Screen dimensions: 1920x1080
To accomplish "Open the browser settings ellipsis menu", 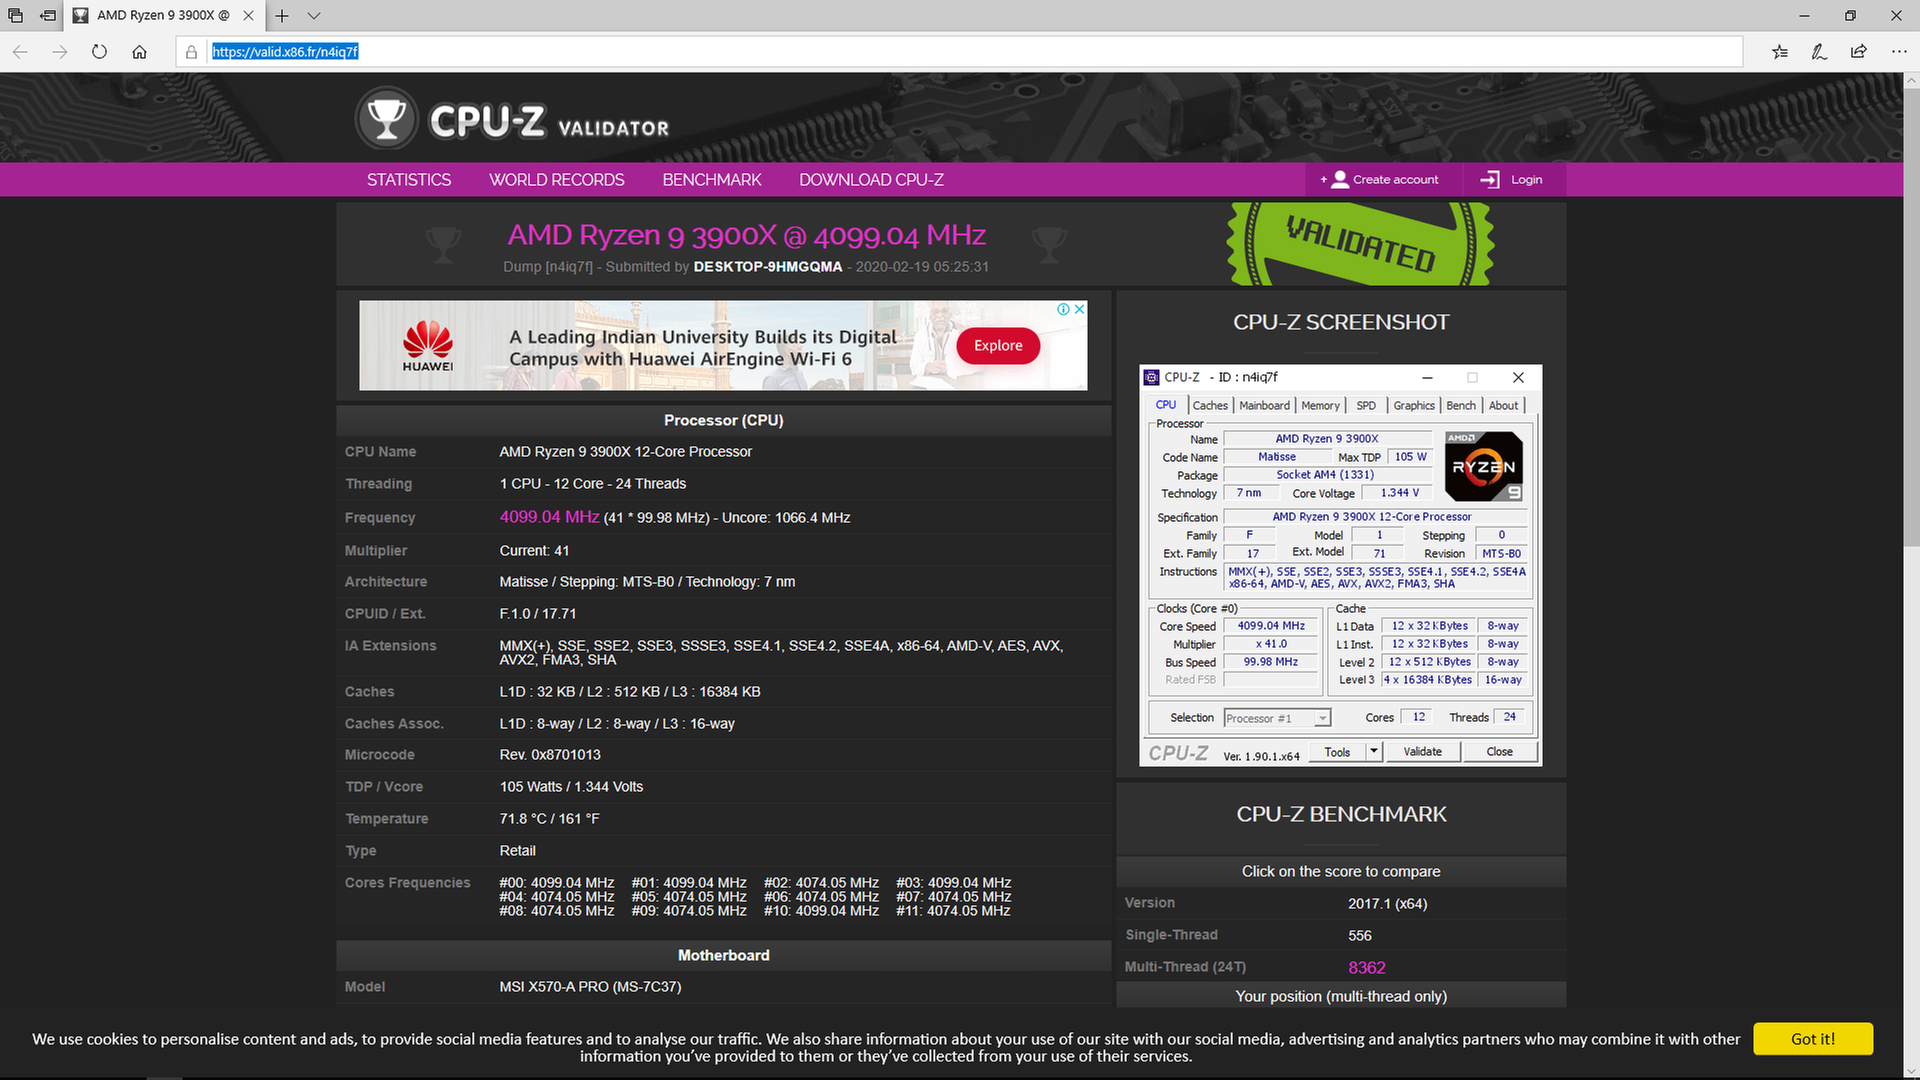I will [1899, 52].
